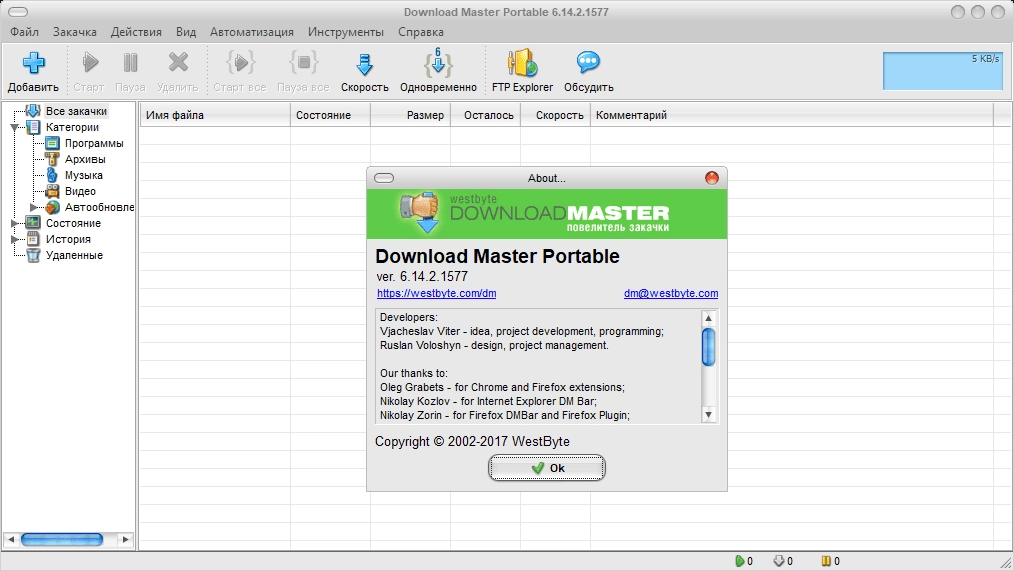Open the Справка menu
This screenshot has width=1014, height=571.
tap(421, 32)
